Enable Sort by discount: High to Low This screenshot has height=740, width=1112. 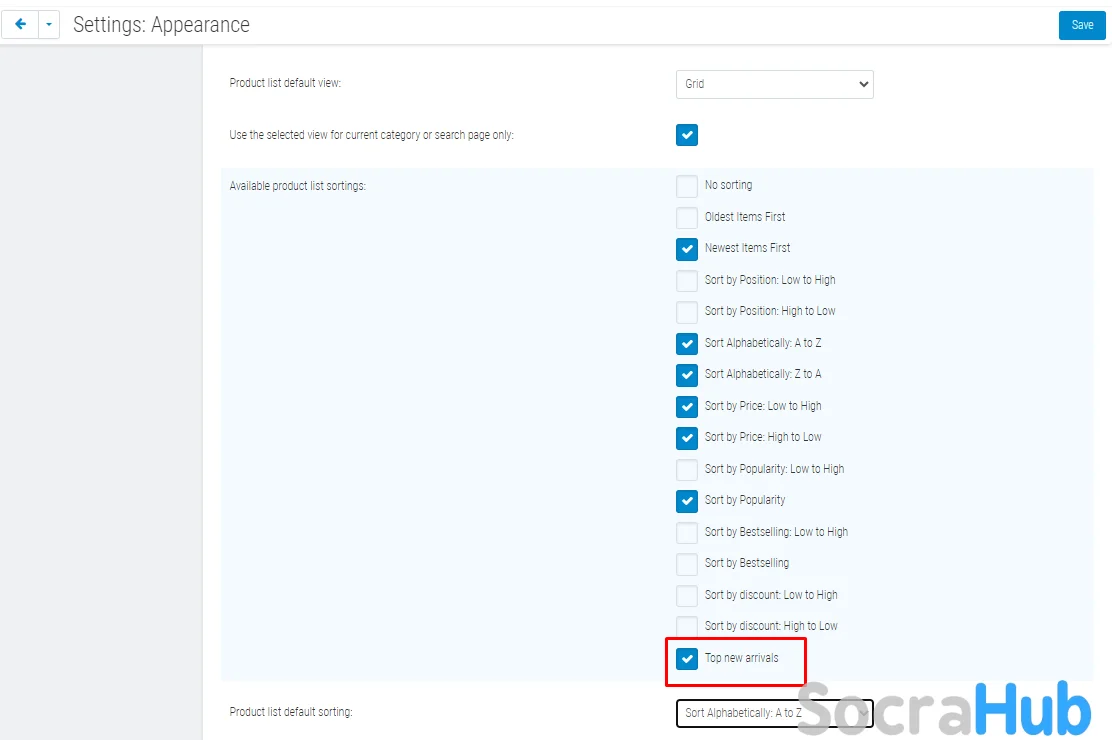click(687, 626)
